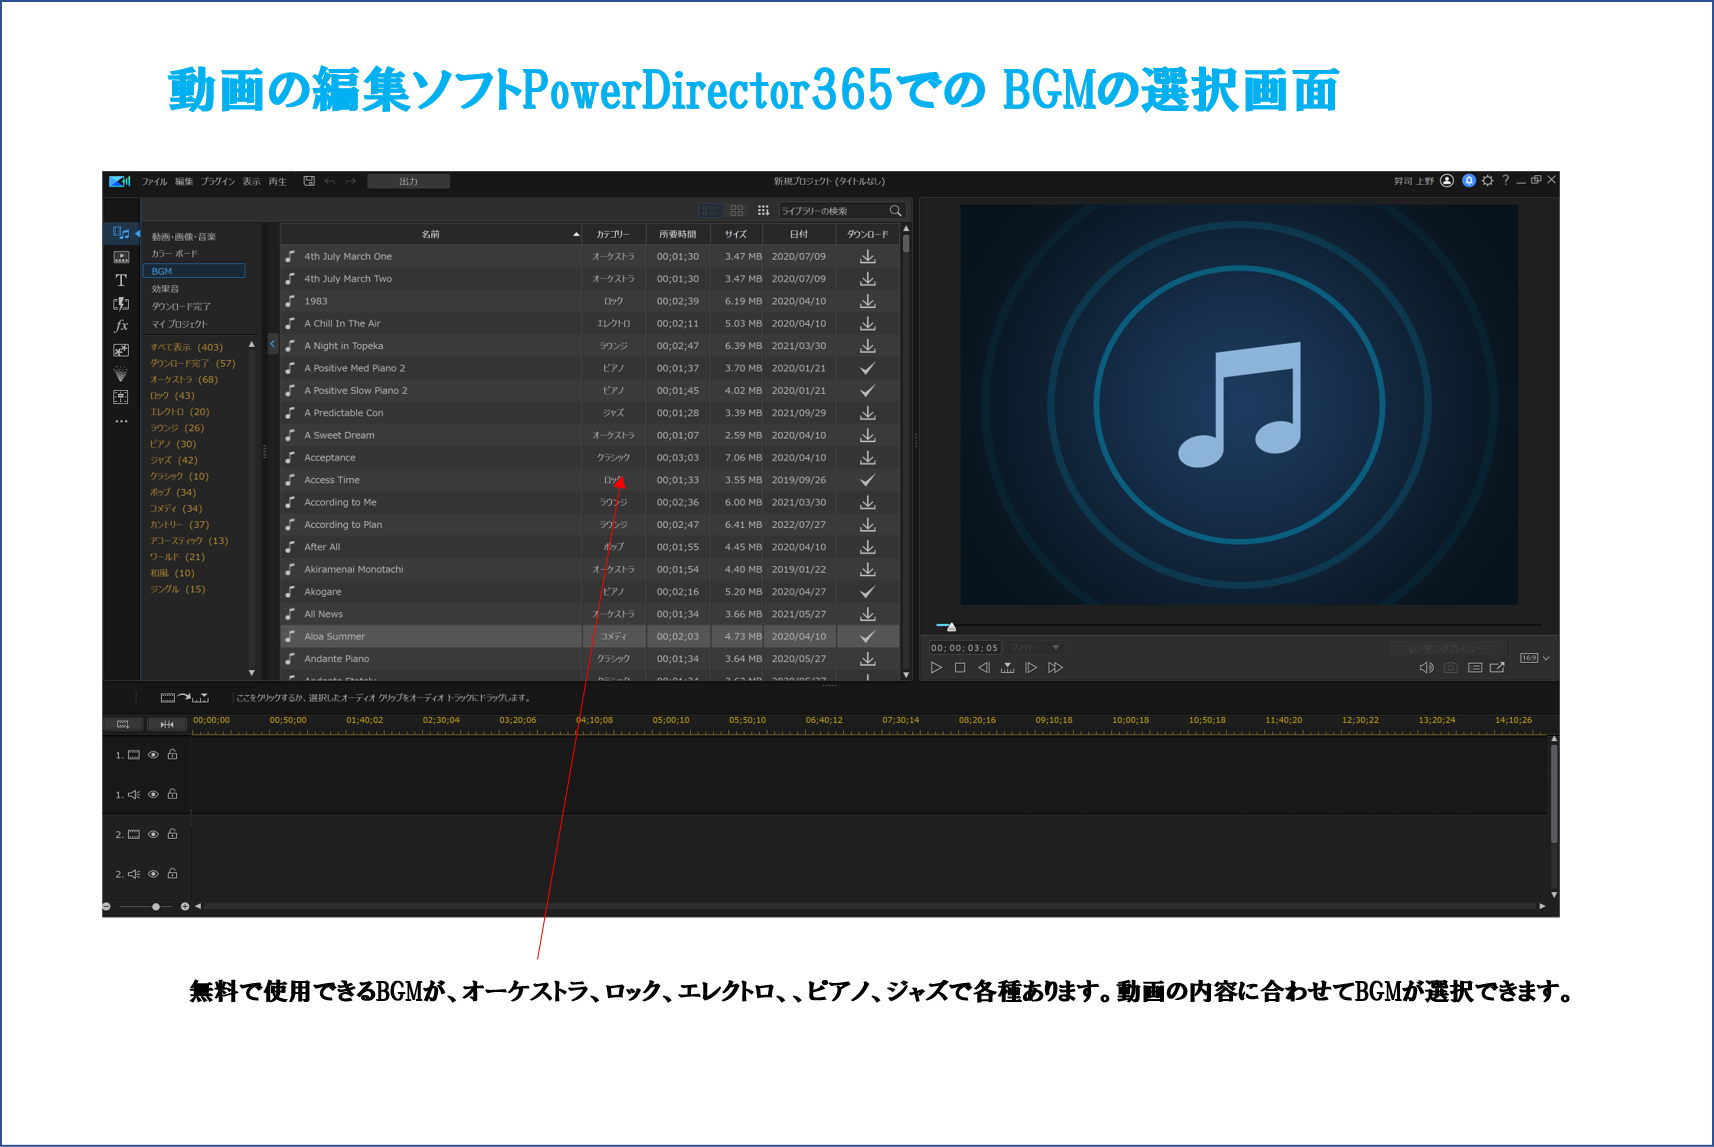Switch library to details list view
This screenshot has width=1714, height=1147.
tap(711, 210)
